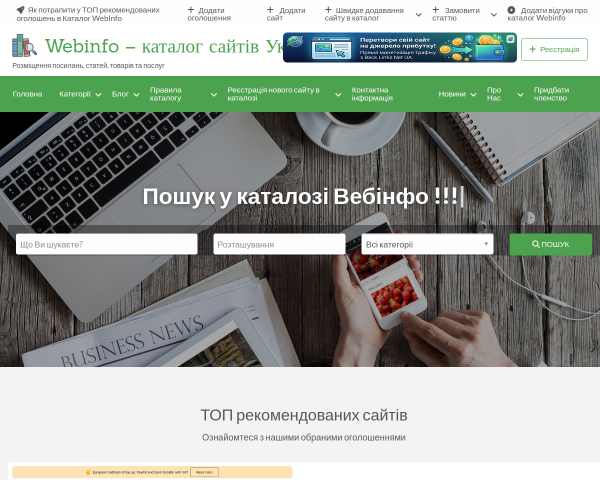Click the plus icon beside 'Замовити статтю'
This screenshot has width=600, height=480.
click(435, 10)
